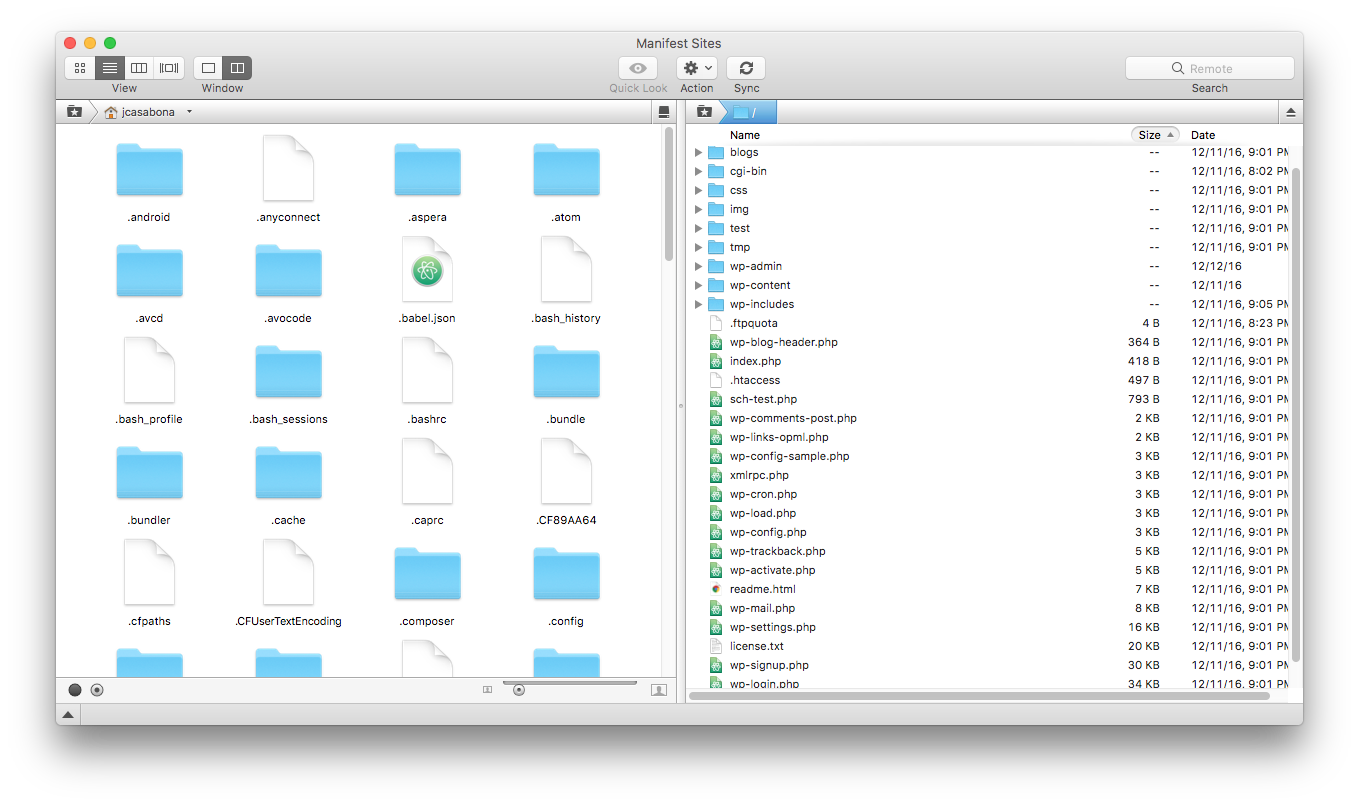1359x805 pixels.
Task: Enable list view mode
Action: click(x=110, y=68)
